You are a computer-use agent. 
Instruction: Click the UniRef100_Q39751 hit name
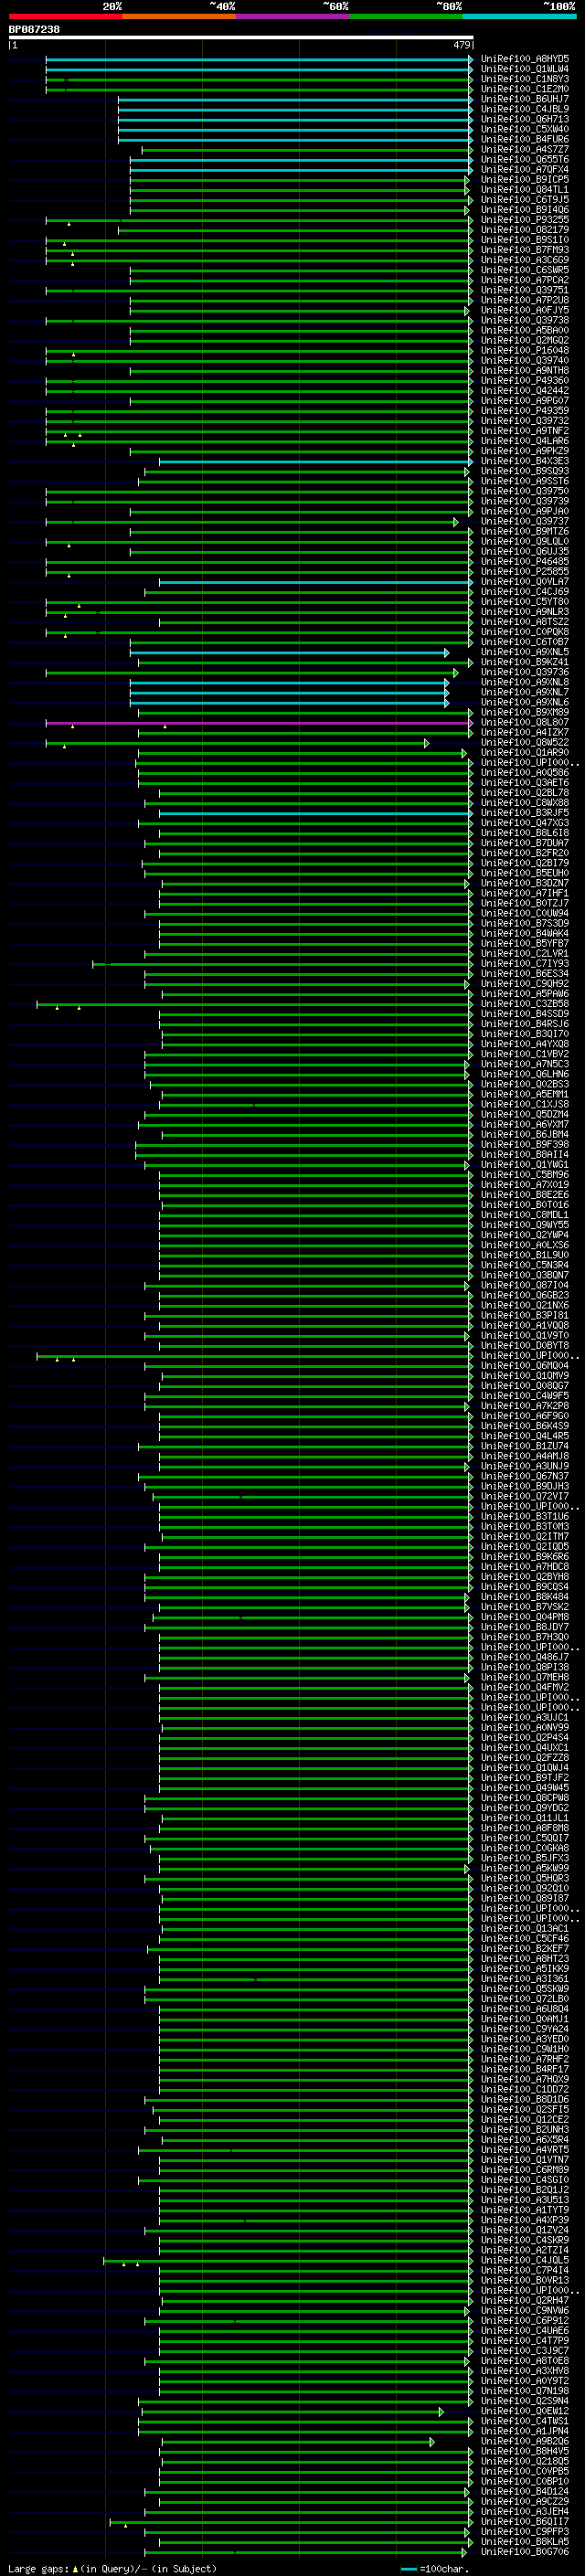tap(525, 290)
